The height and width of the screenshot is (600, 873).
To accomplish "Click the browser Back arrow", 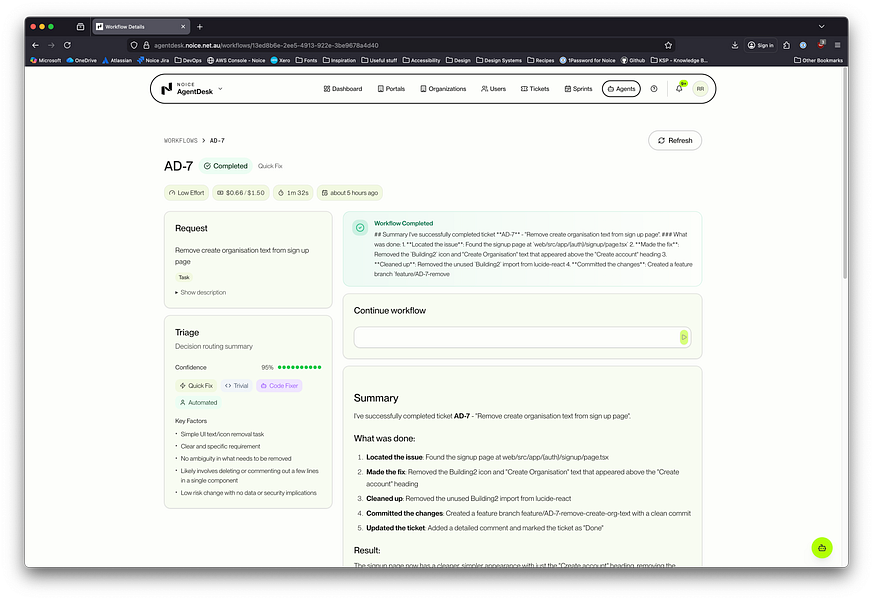I will 36,45.
